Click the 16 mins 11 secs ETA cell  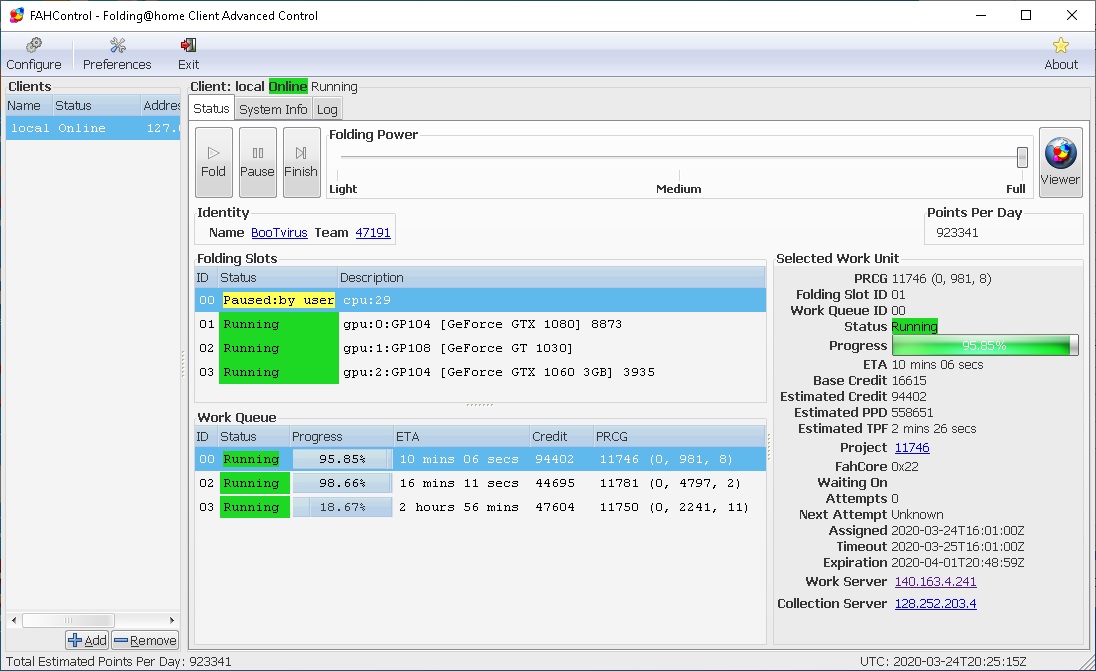click(x=459, y=483)
